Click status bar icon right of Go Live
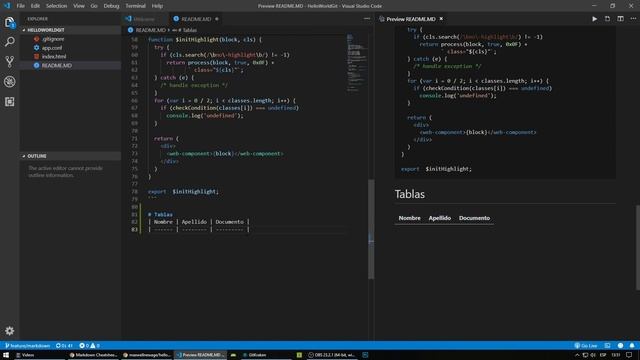 click(x=607, y=346)
